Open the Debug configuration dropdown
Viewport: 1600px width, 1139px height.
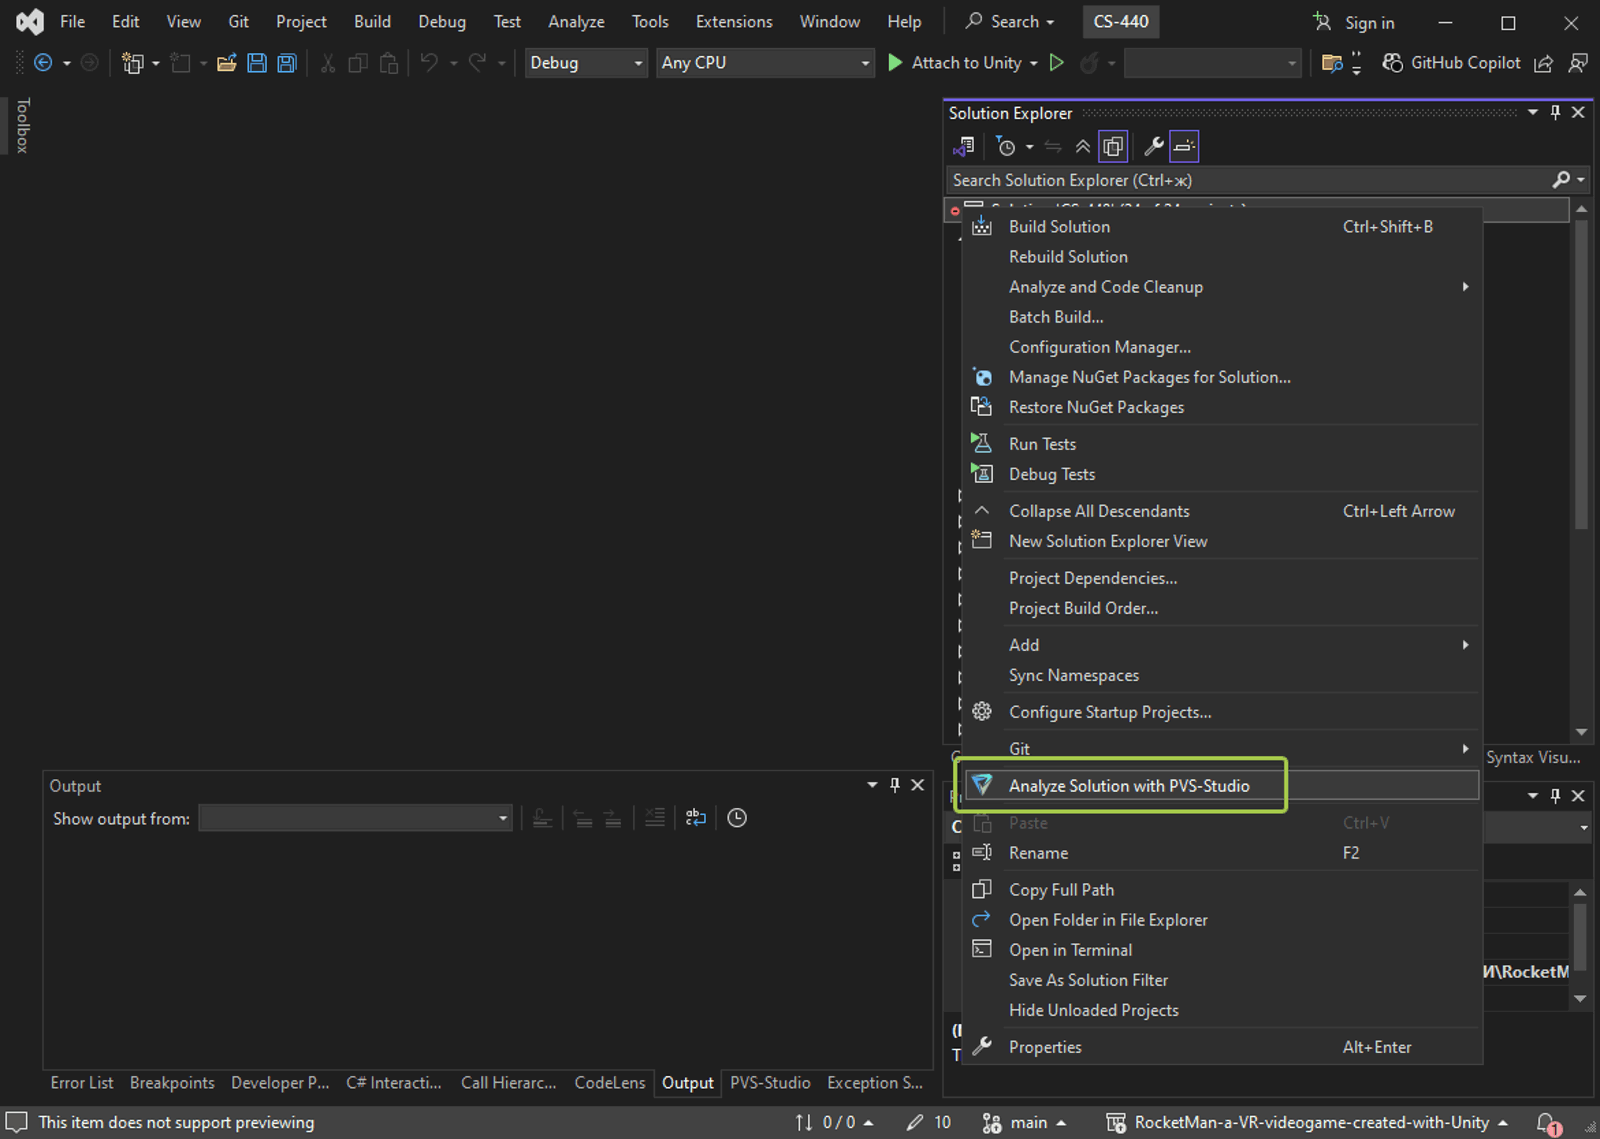pyautogui.click(x=586, y=63)
